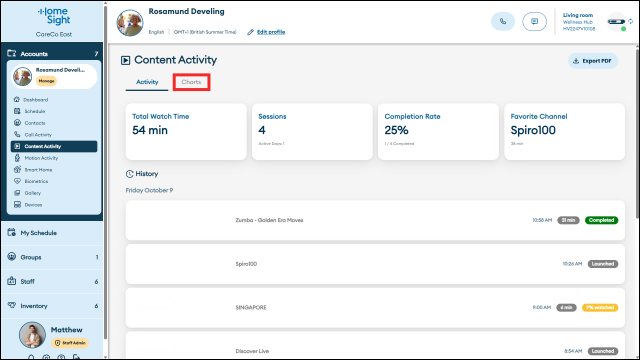Screen dimensions: 640x360
Task: Expand the Accounts section
Action: [x=52, y=53]
